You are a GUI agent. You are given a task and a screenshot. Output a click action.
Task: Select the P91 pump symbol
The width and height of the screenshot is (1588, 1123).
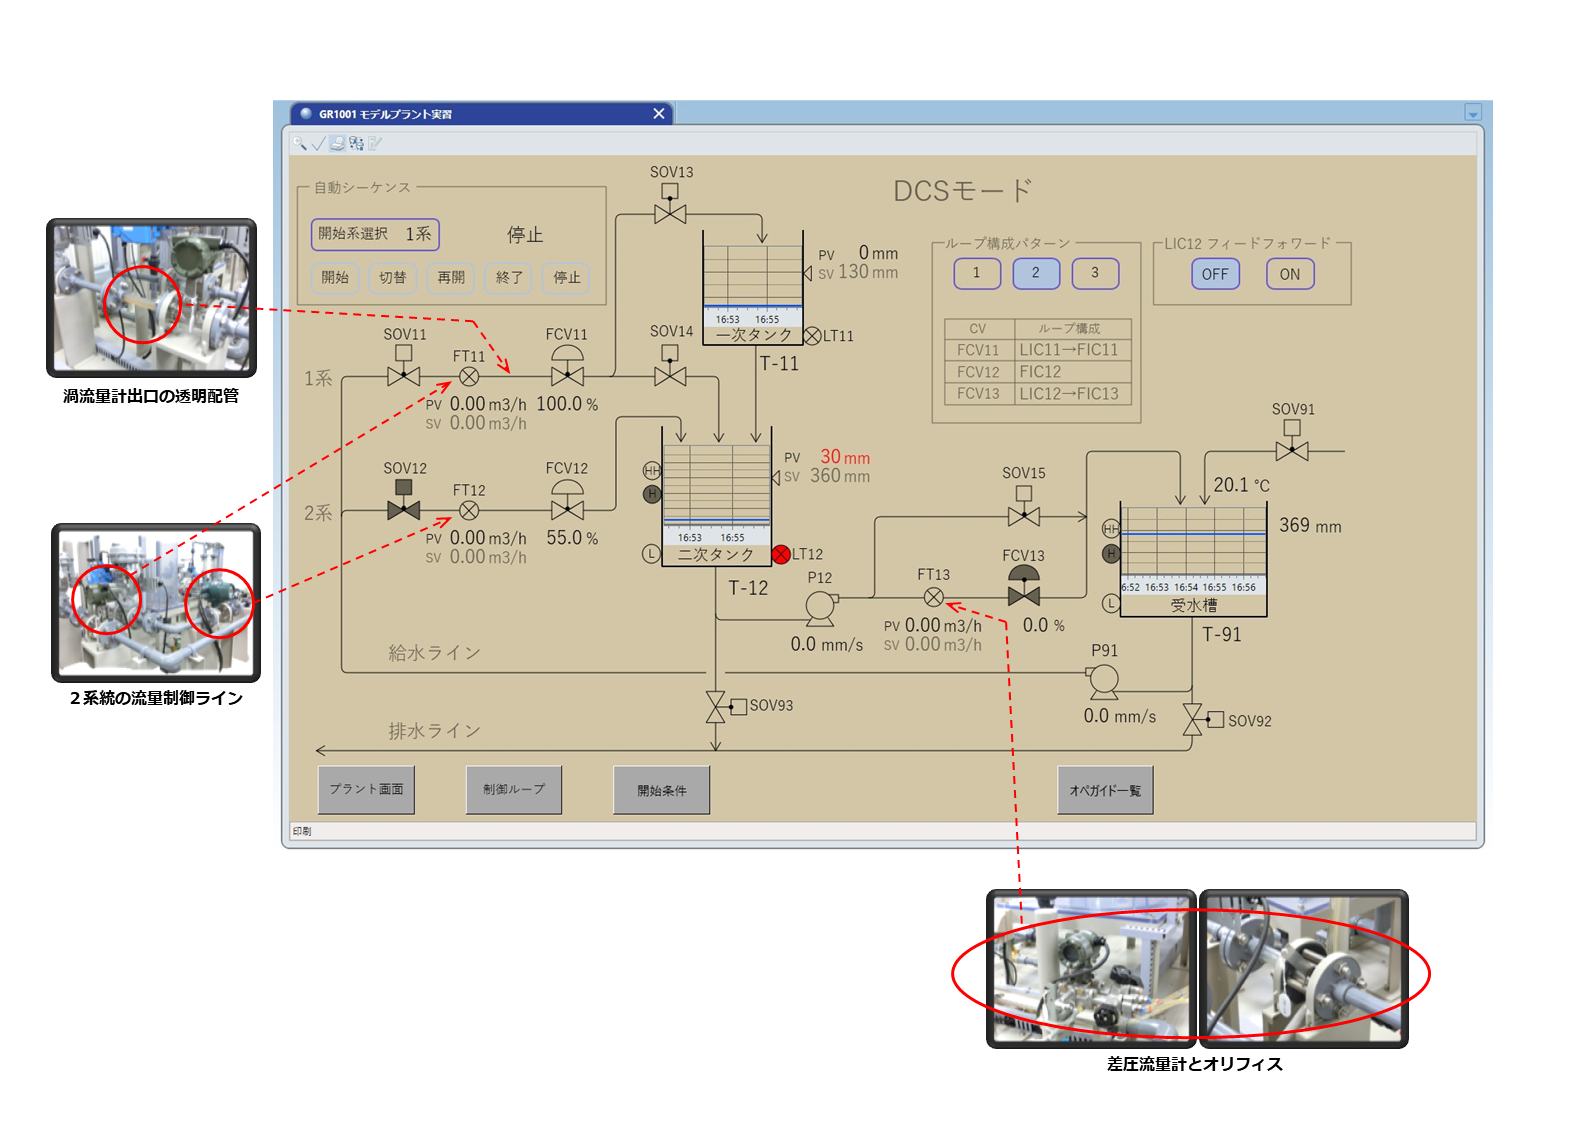tap(1103, 680)
